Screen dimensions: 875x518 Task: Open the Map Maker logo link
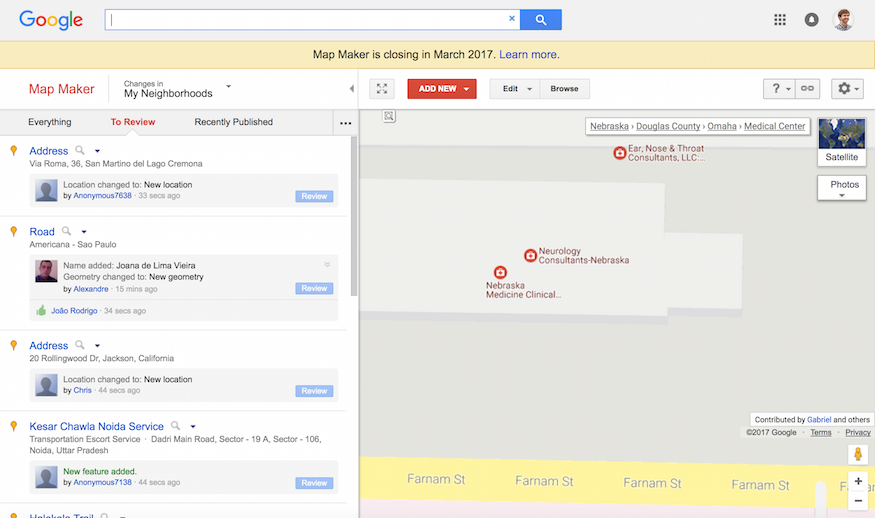click(x=61, y=89)
